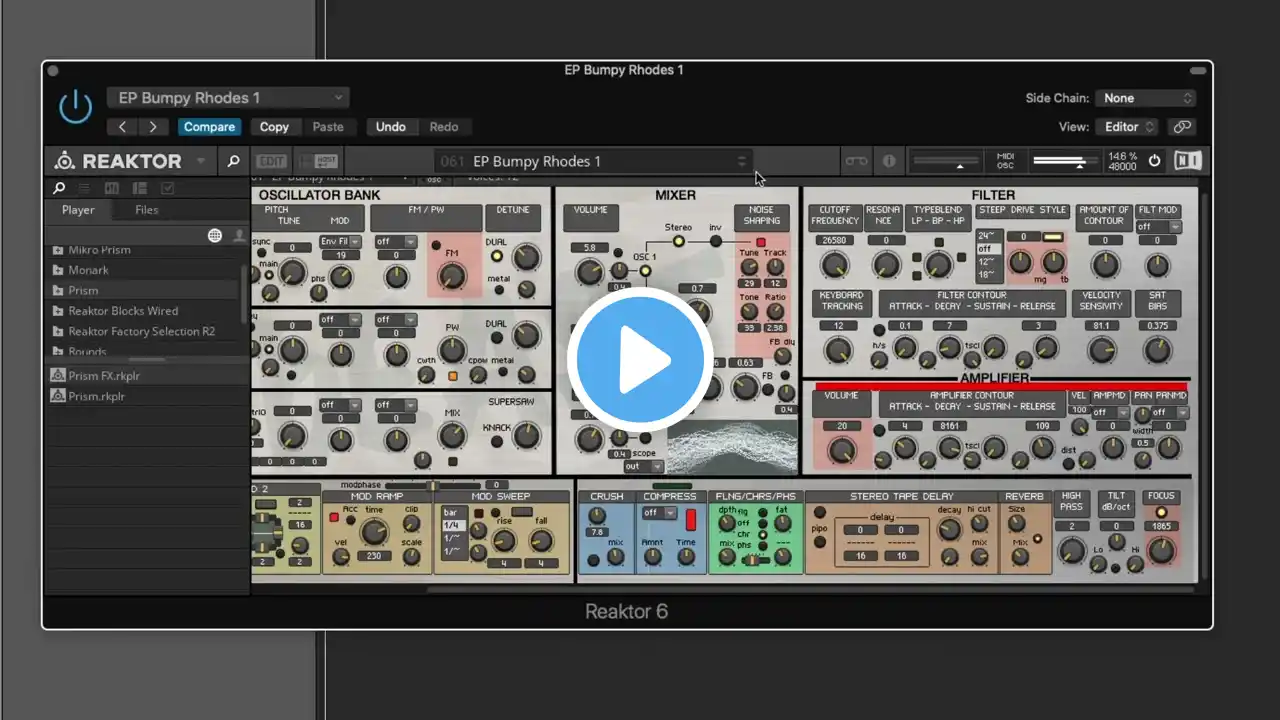Click the Paste button
1280x720 pixels.
328,127
